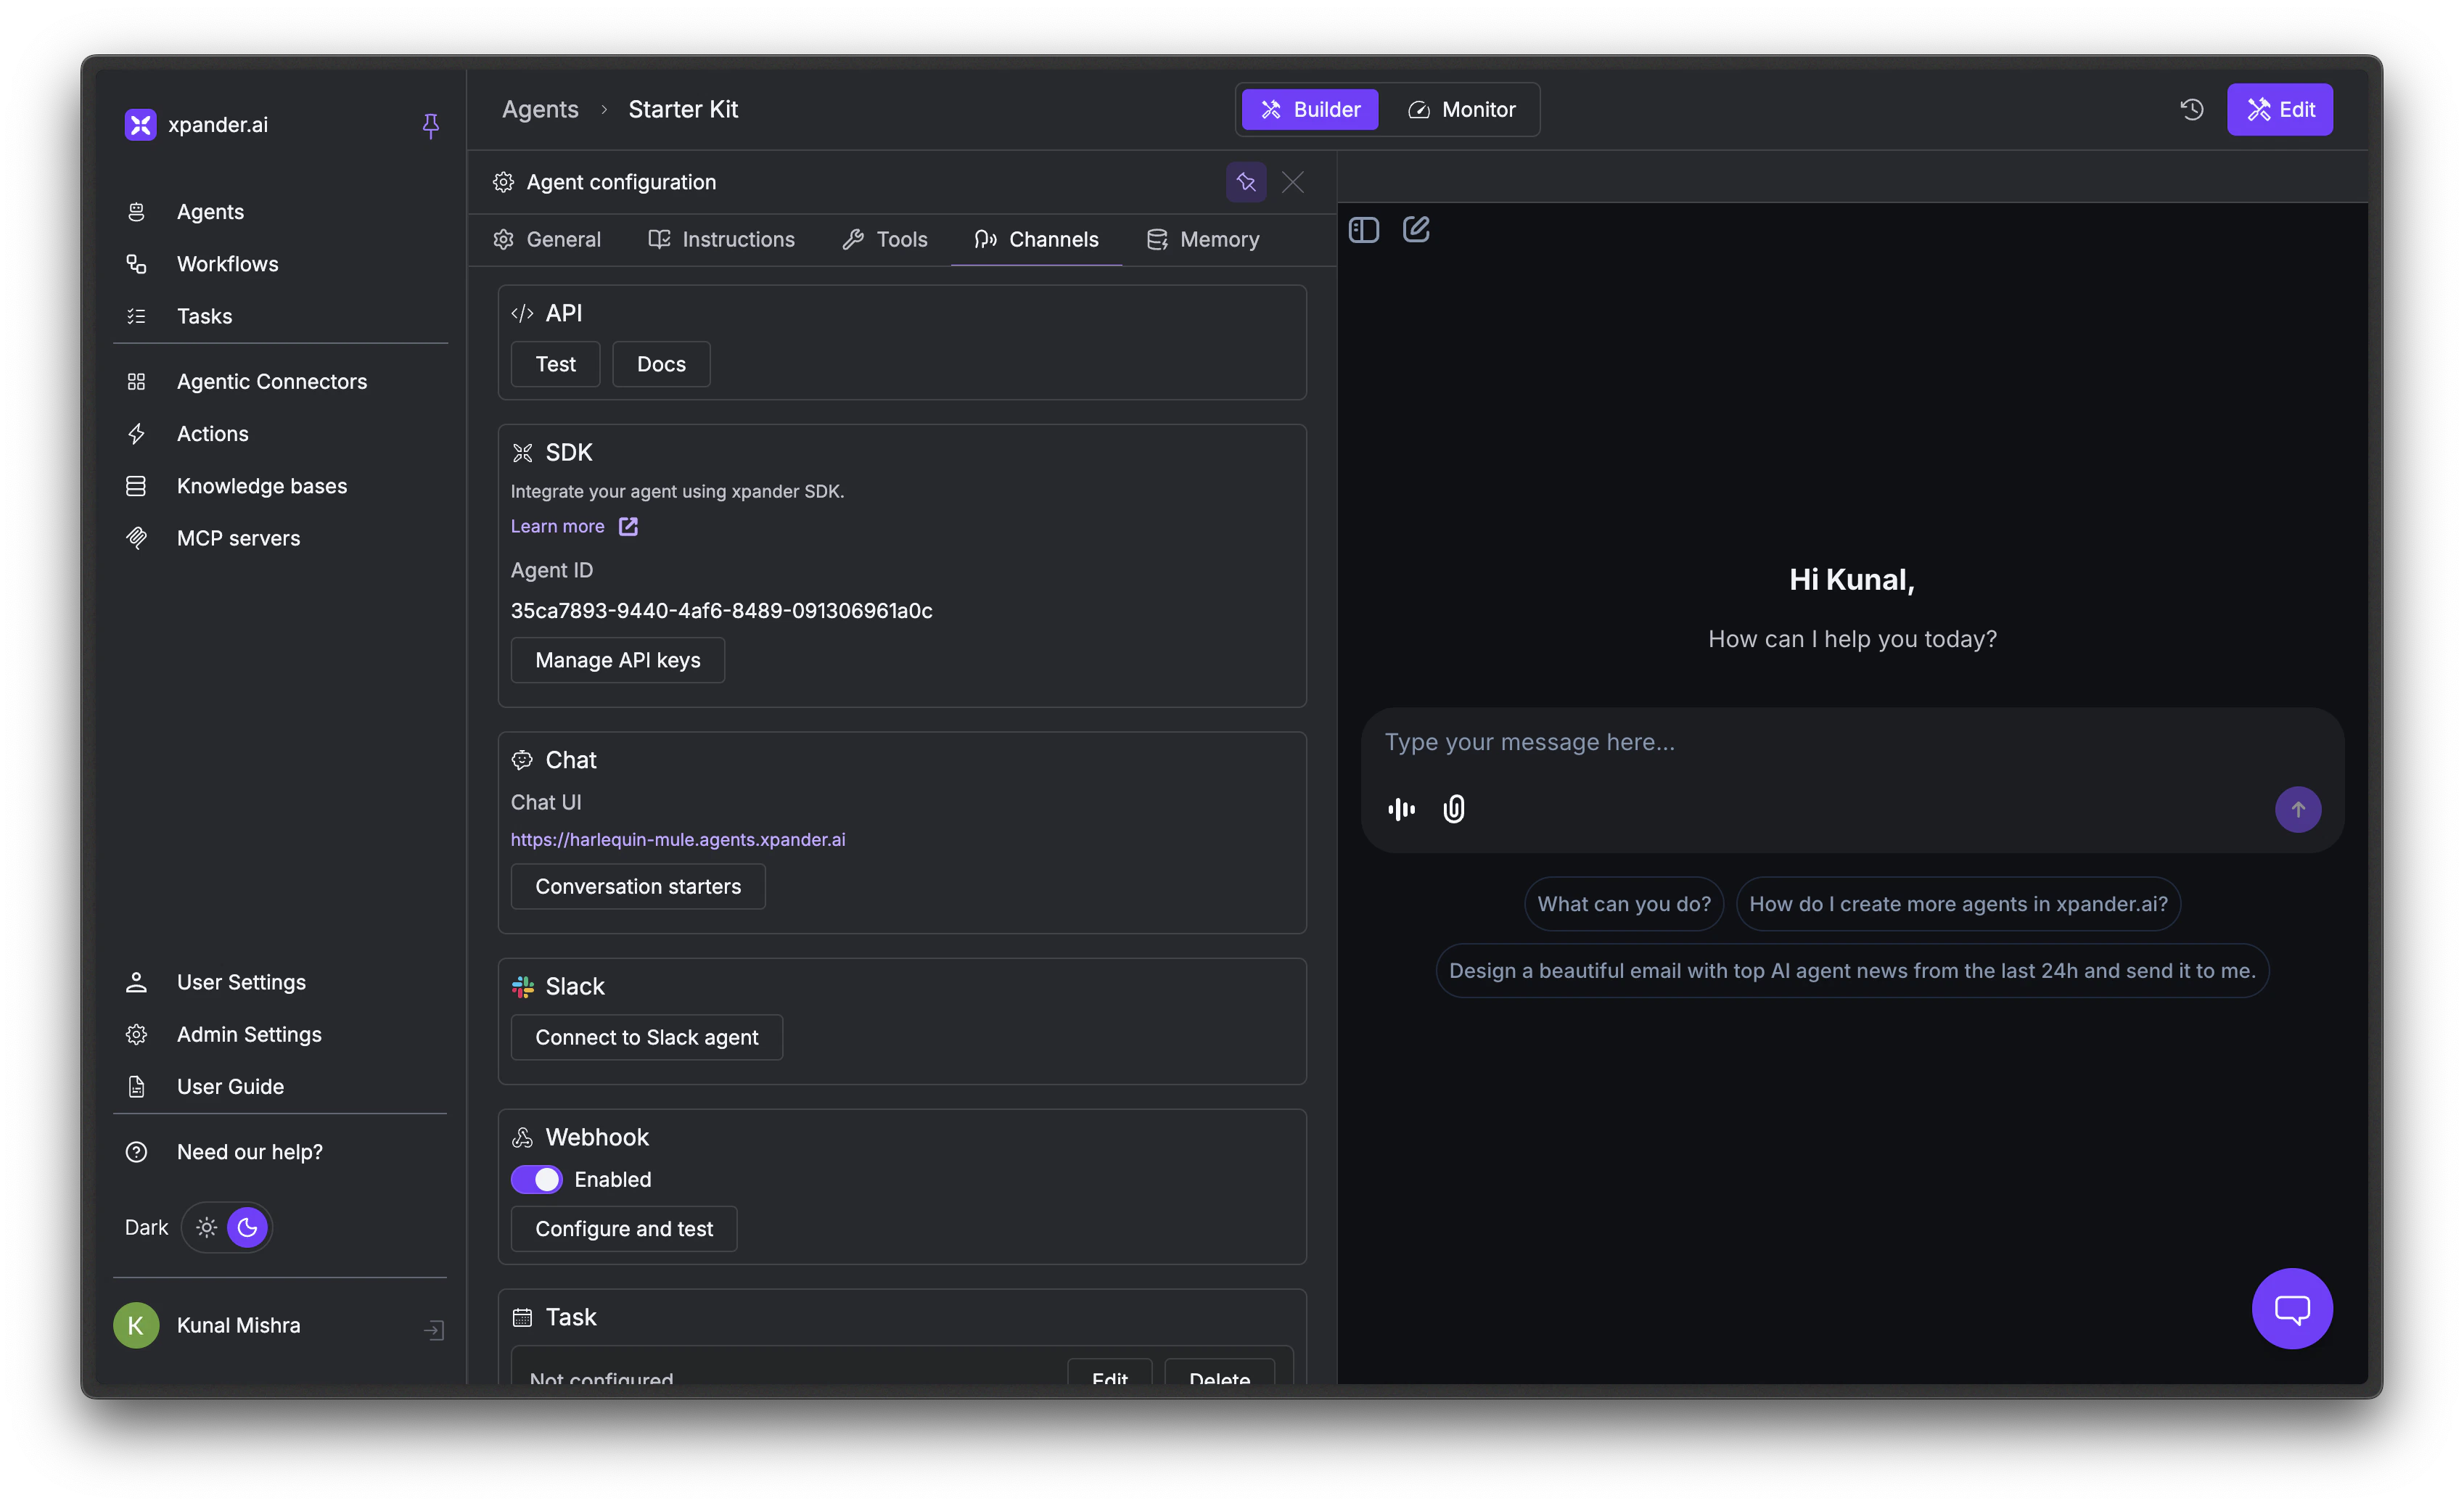Sign out using the icon beside Kunal Mishra
The height and width of the screenshot is (1506, 2464).
tap(434, 1330)
